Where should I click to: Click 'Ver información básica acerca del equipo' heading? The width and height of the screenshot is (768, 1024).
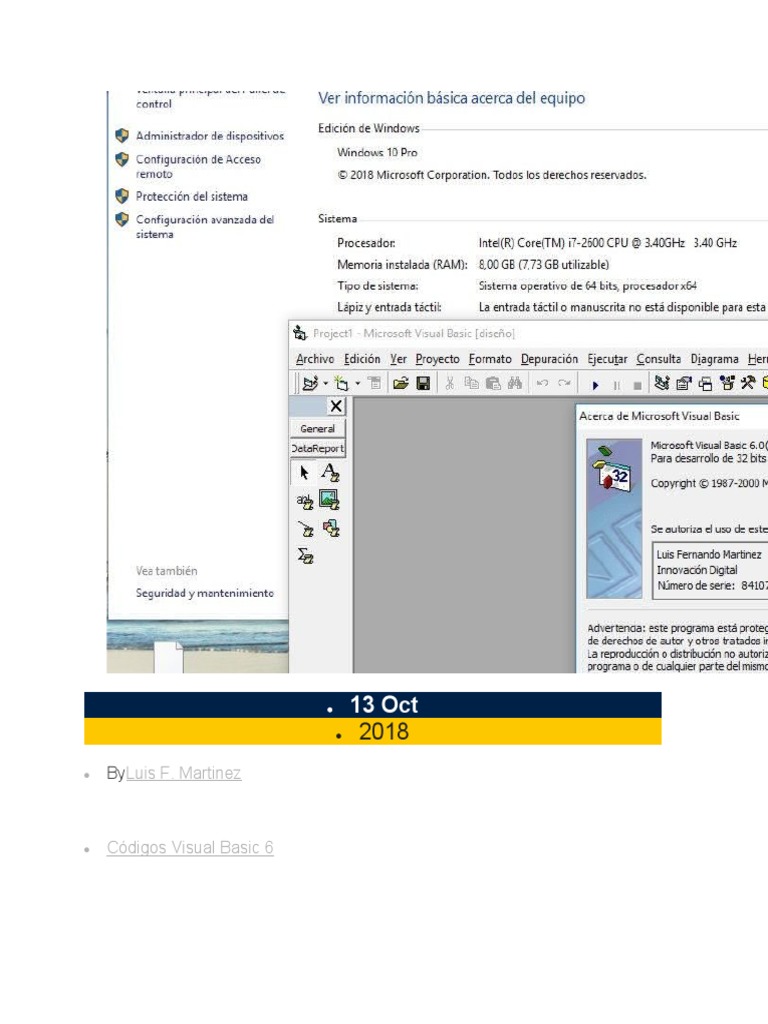pos(451,98)
